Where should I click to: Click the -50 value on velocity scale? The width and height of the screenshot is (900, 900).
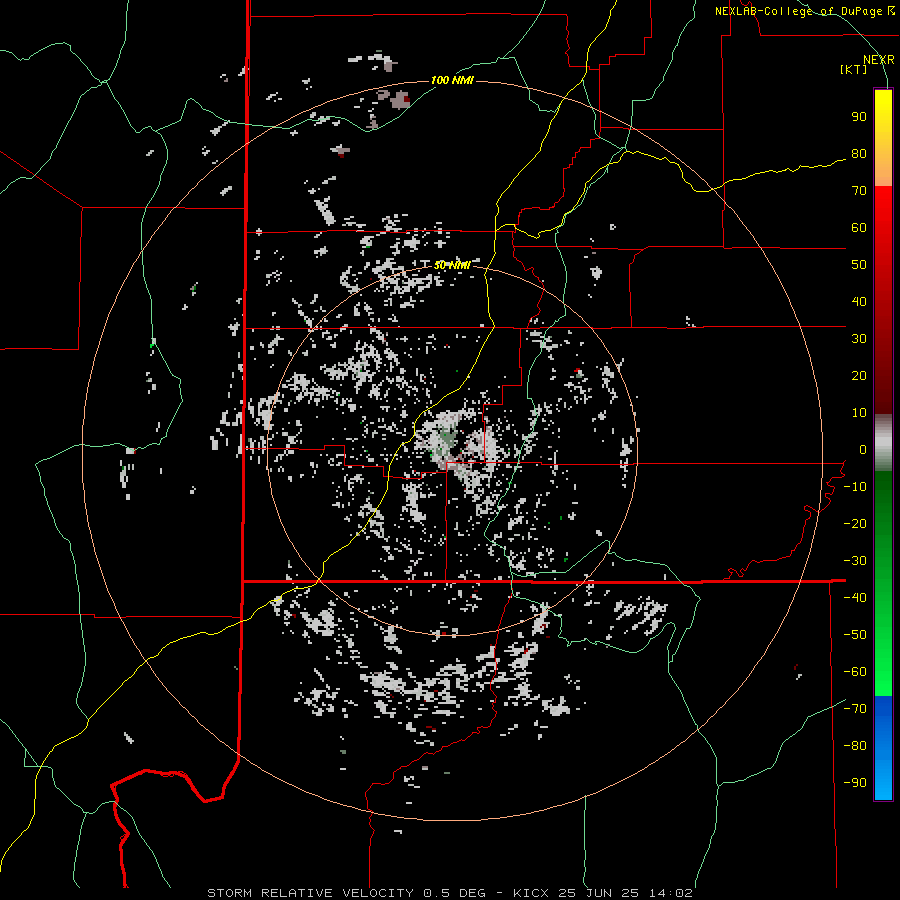pyautogui.click(x=855, y=635)
